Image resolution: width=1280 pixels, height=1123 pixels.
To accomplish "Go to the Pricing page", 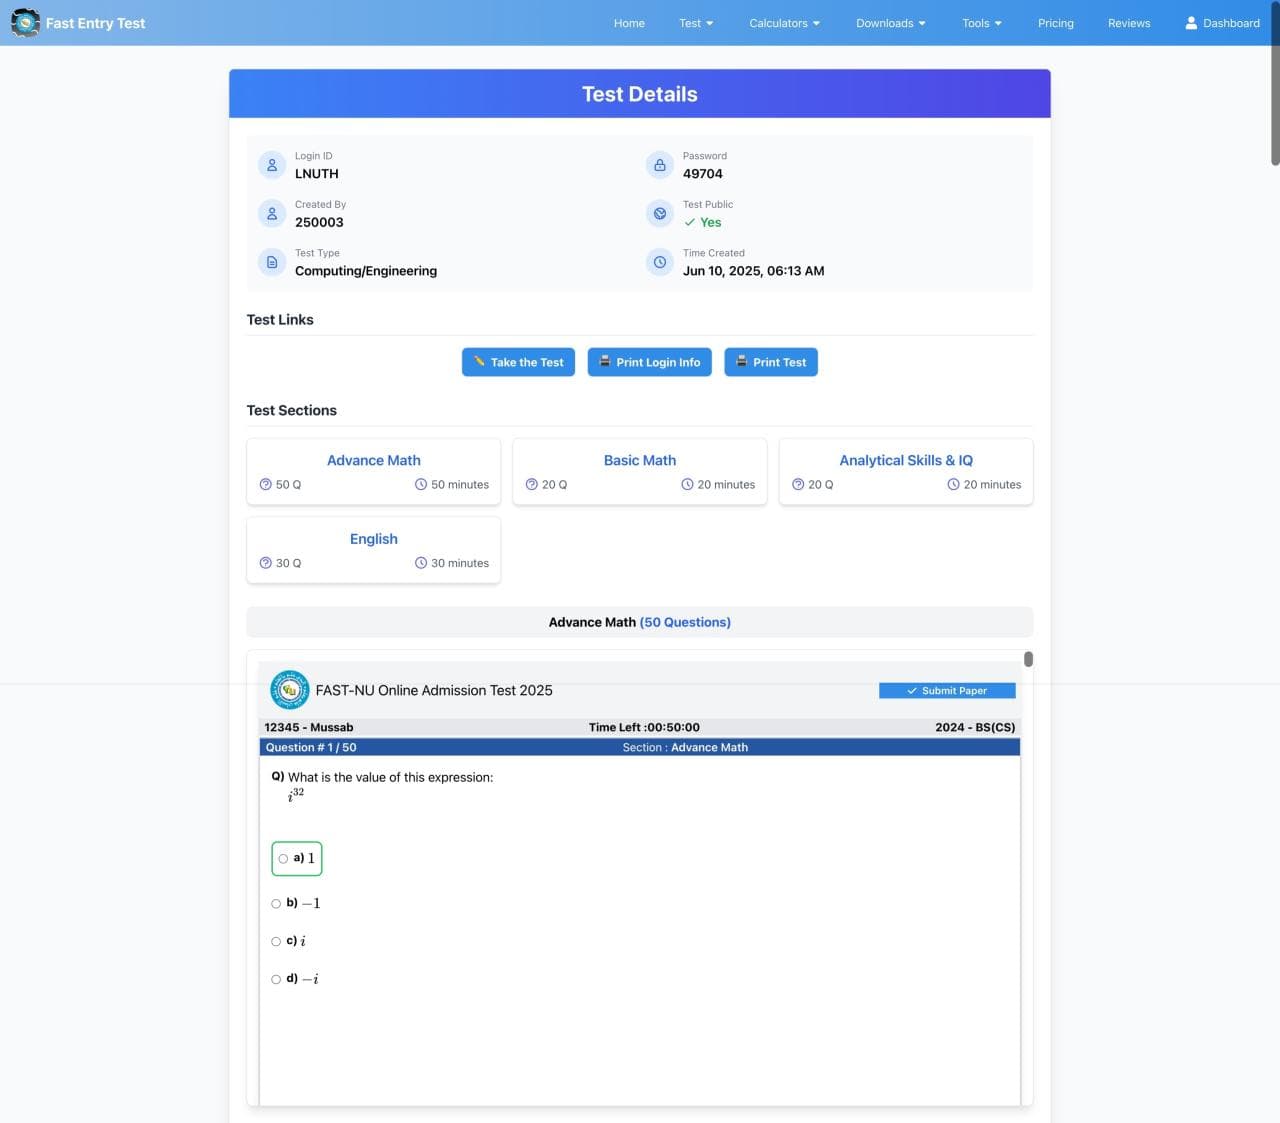I will click(x=1055, y=22).
